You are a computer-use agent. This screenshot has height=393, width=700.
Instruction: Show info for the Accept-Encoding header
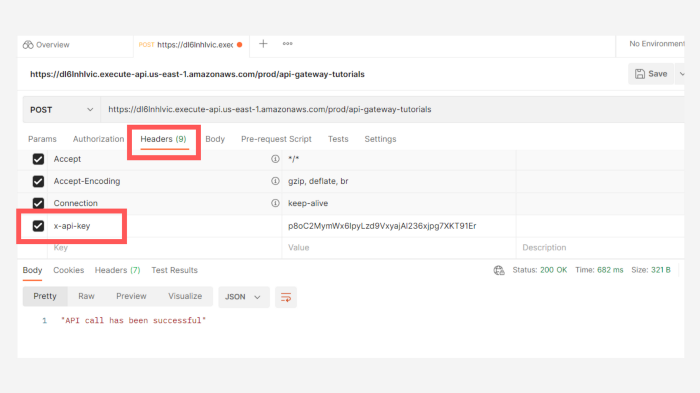pyautogui.click(x=275, y=181)
